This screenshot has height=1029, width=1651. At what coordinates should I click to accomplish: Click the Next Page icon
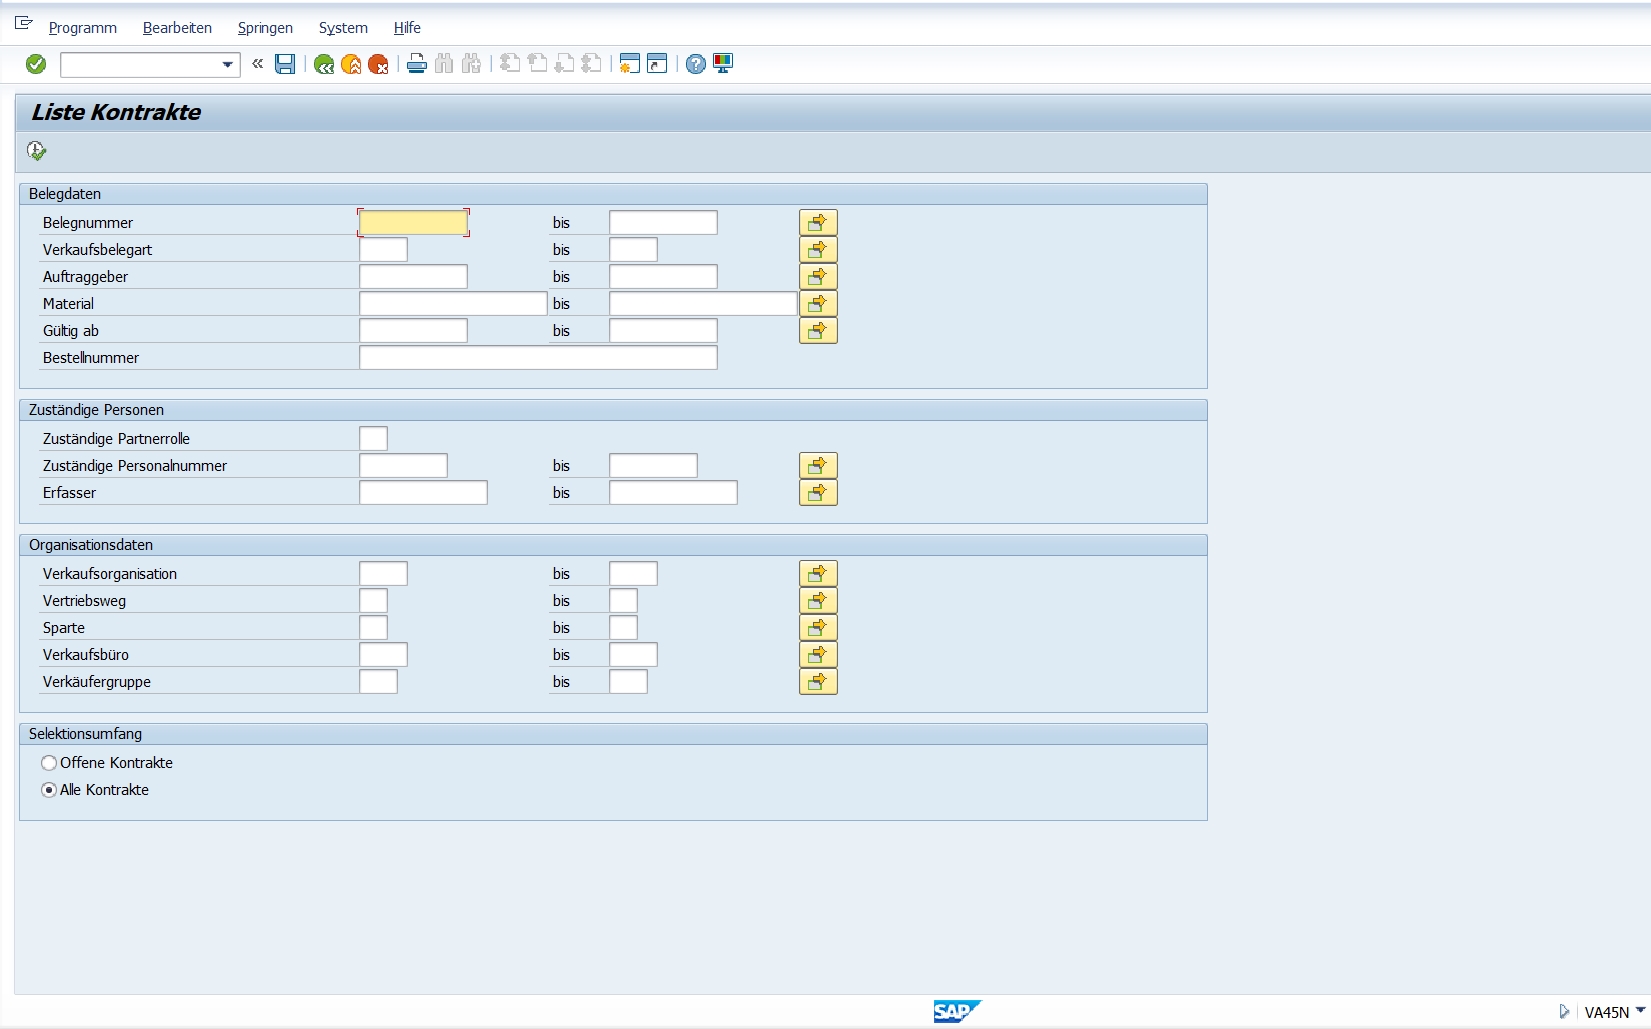click(x=564, y=64)
